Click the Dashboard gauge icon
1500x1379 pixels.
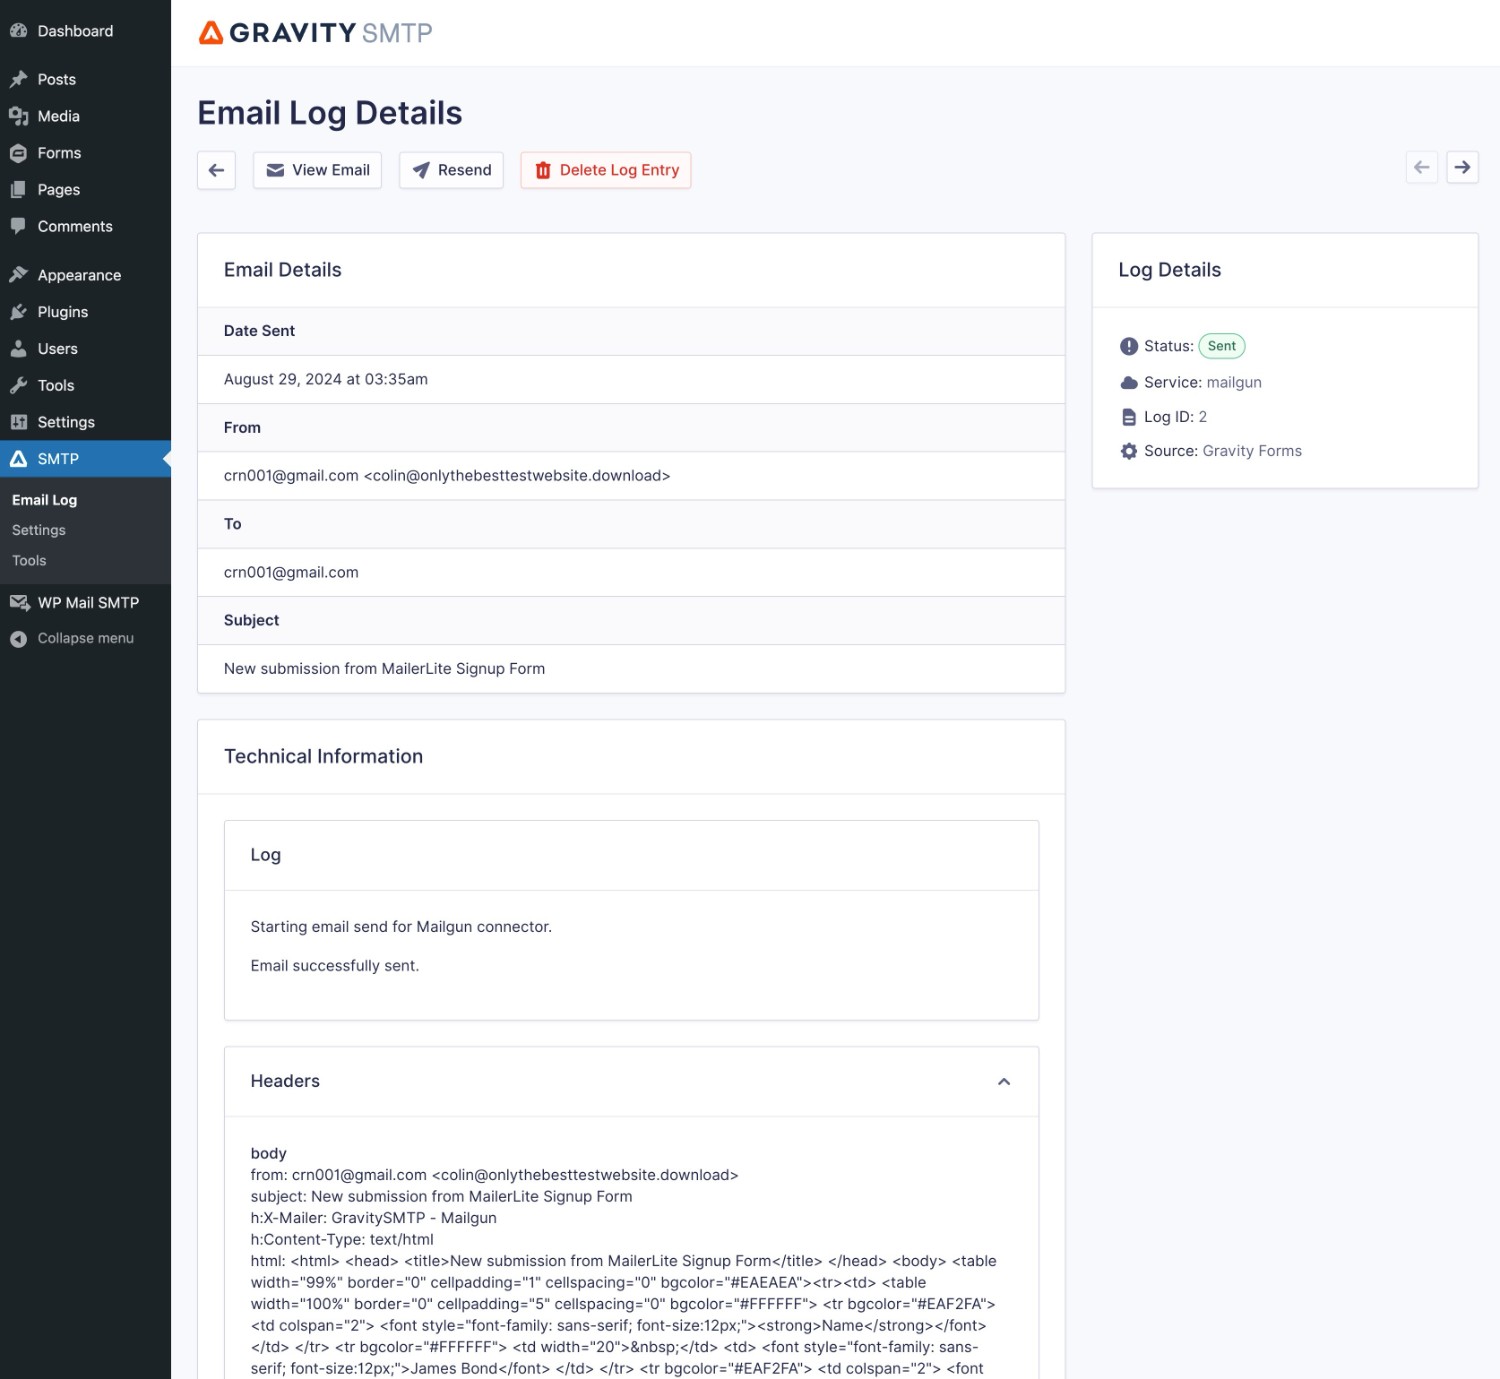click(x=18, y=31)
